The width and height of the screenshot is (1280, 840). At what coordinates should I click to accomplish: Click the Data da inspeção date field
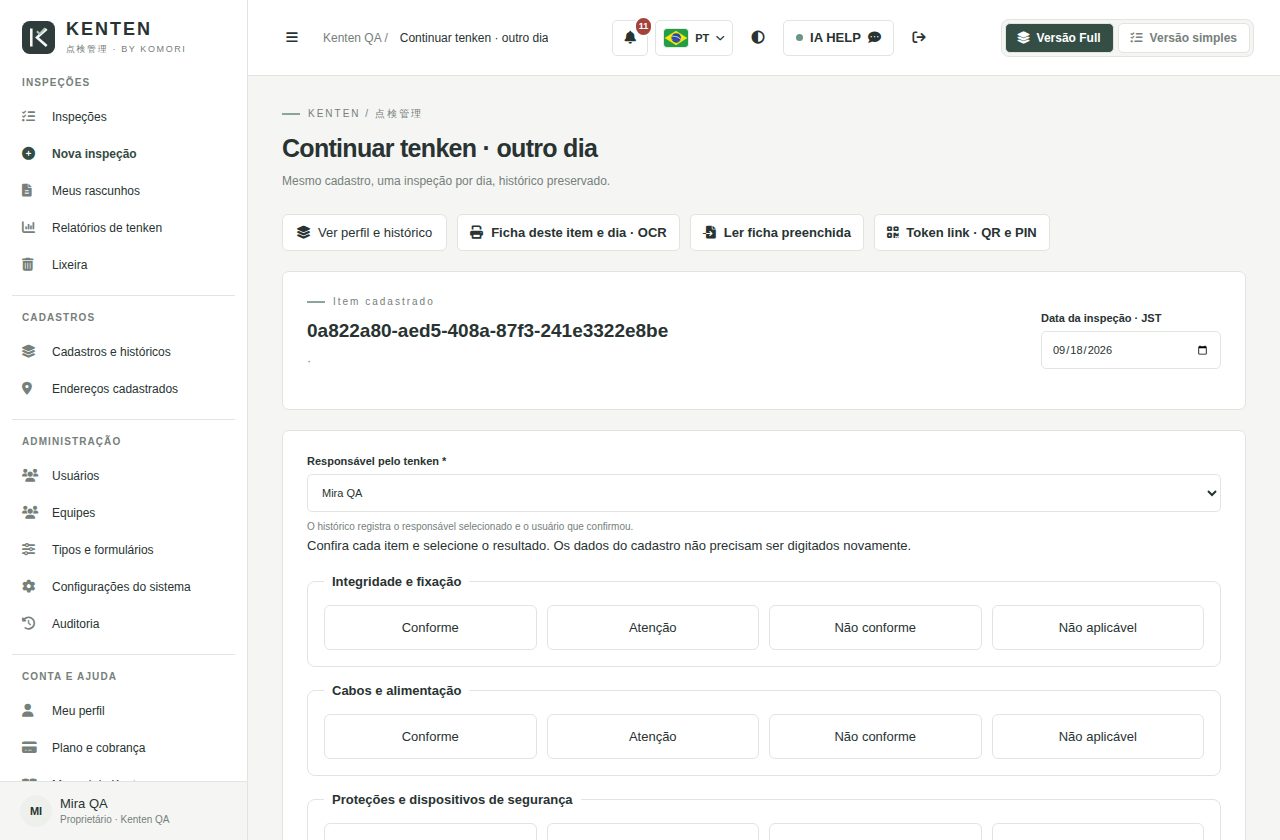(1130, 350)
